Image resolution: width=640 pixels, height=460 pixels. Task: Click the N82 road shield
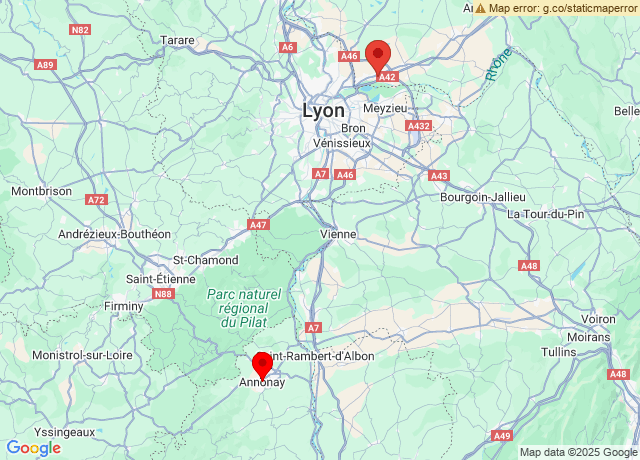coord(80,30)
